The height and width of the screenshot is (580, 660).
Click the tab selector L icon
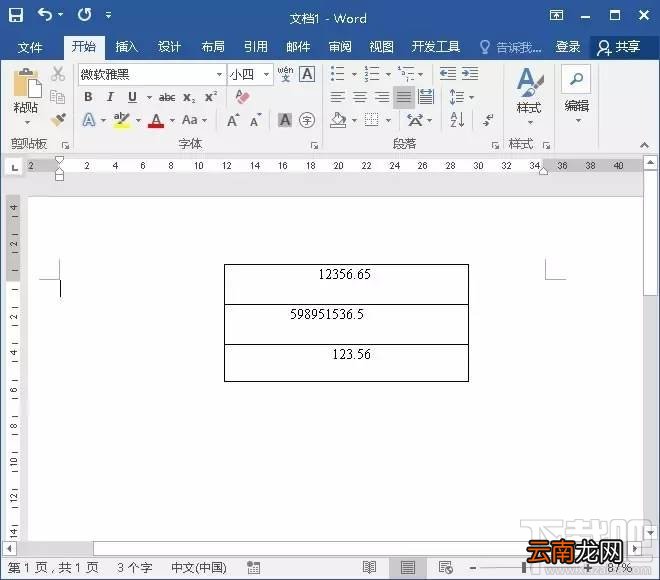[x=15, y=168]
